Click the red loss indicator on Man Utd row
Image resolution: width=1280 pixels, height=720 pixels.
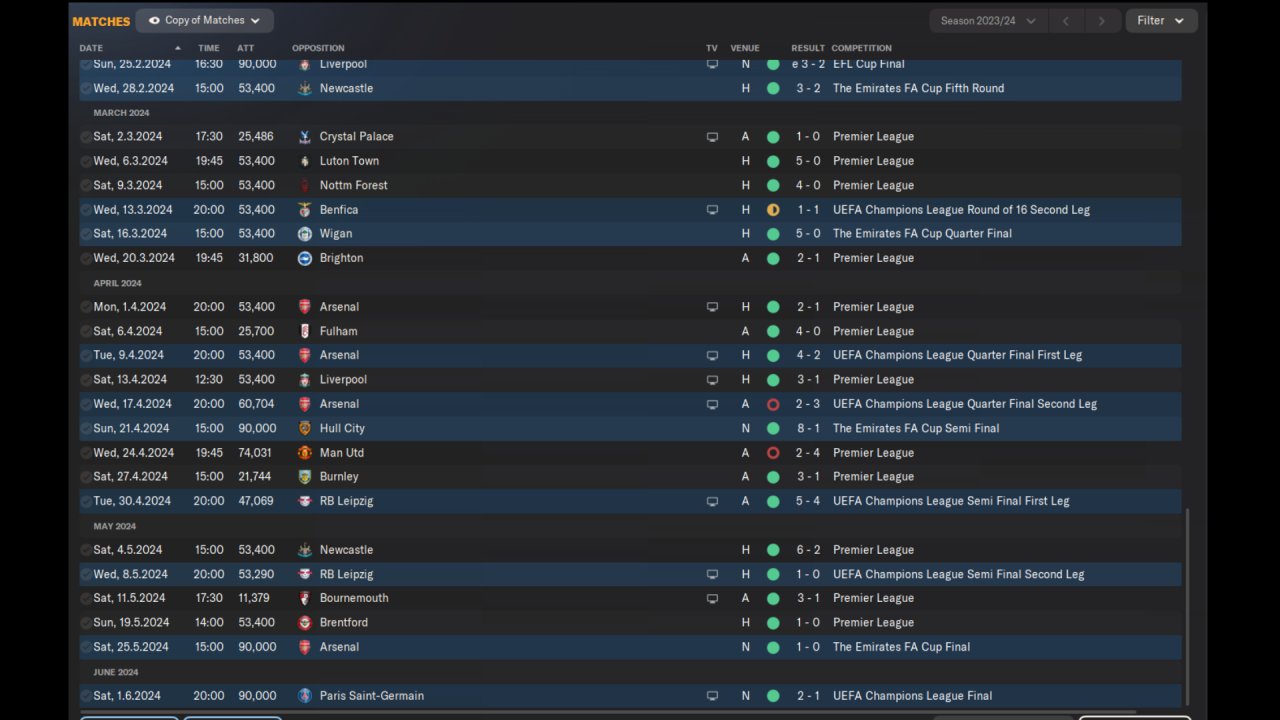point(773,453)
